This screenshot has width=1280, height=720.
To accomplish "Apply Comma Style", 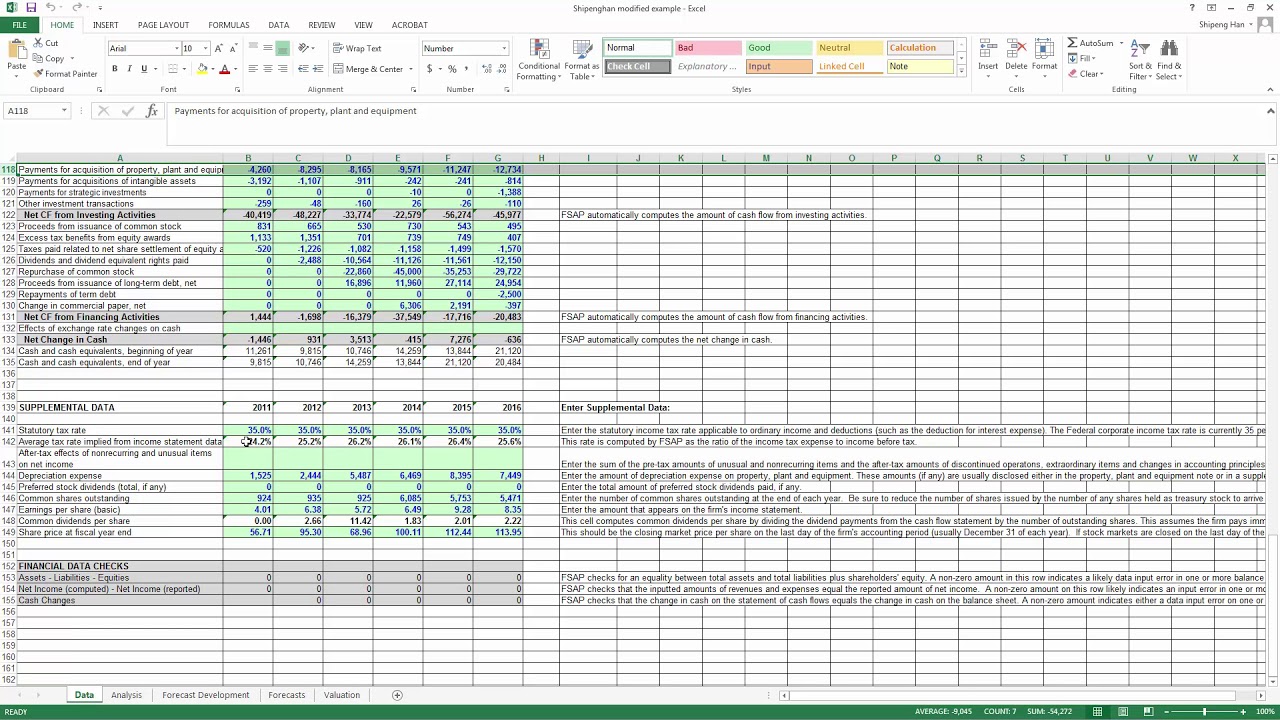I will tap(465, 69).
